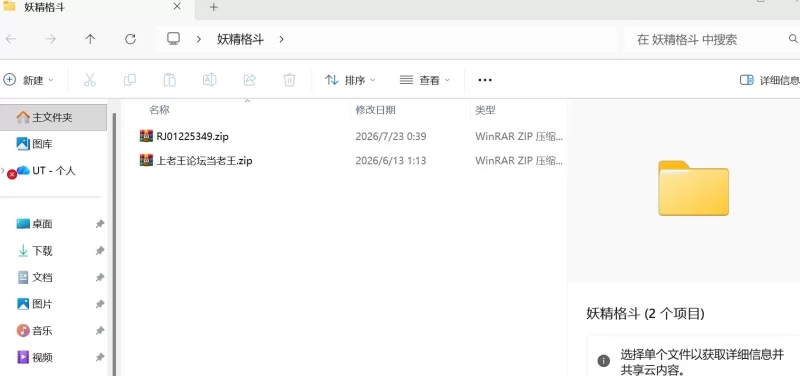Sort by the 修改日期 column header

[x=376, y=110]
